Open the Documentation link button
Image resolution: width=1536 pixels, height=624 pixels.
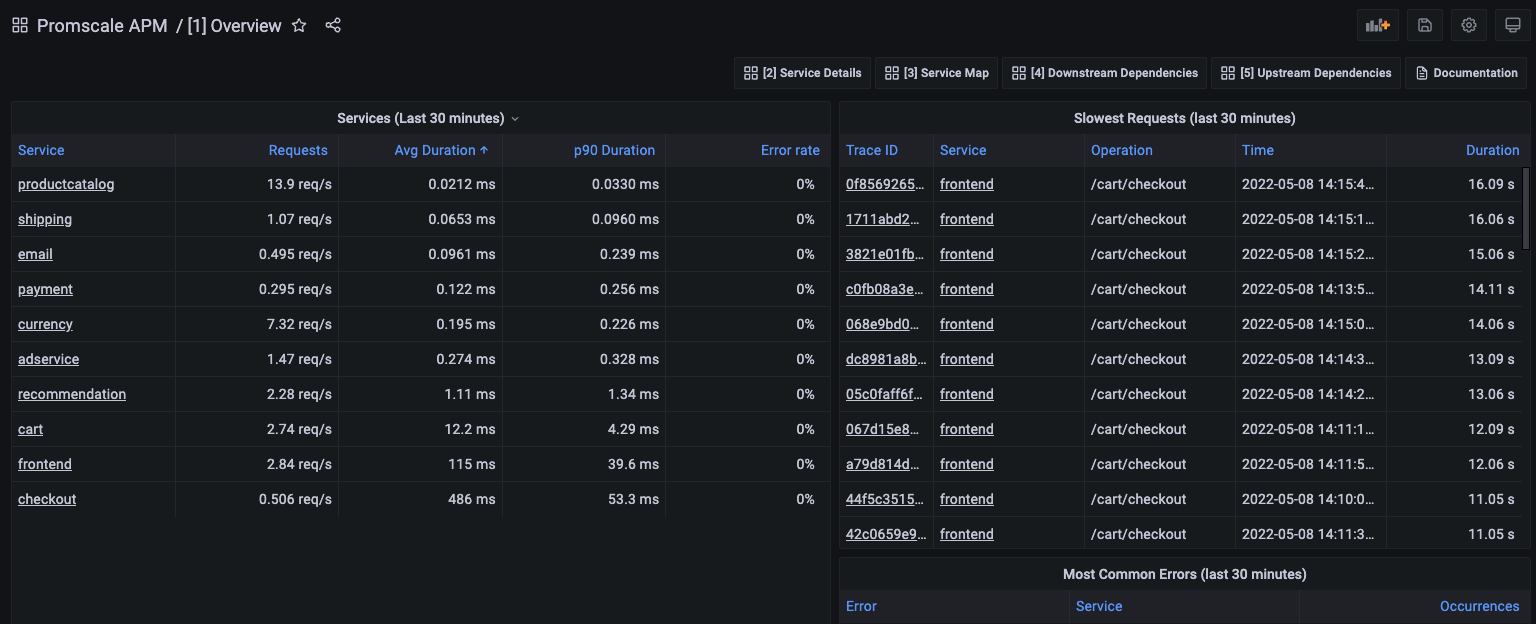click(x=1466, y=73)
